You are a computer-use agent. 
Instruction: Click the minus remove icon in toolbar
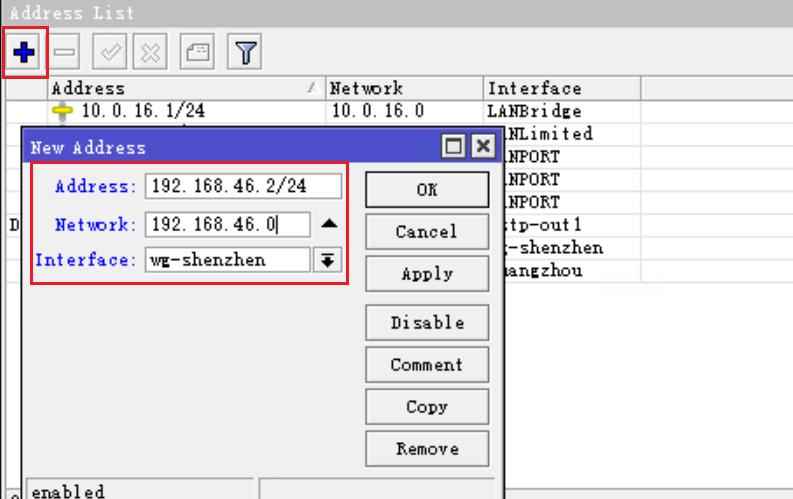65,51
